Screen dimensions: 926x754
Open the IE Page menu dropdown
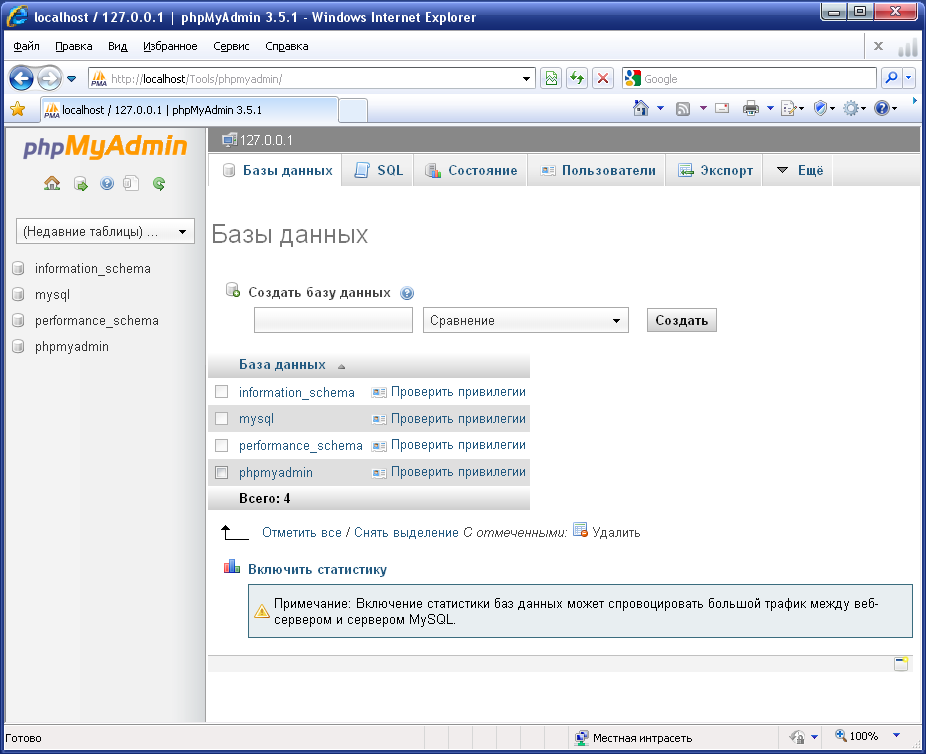pyautogui.click(x=793, y=108)
